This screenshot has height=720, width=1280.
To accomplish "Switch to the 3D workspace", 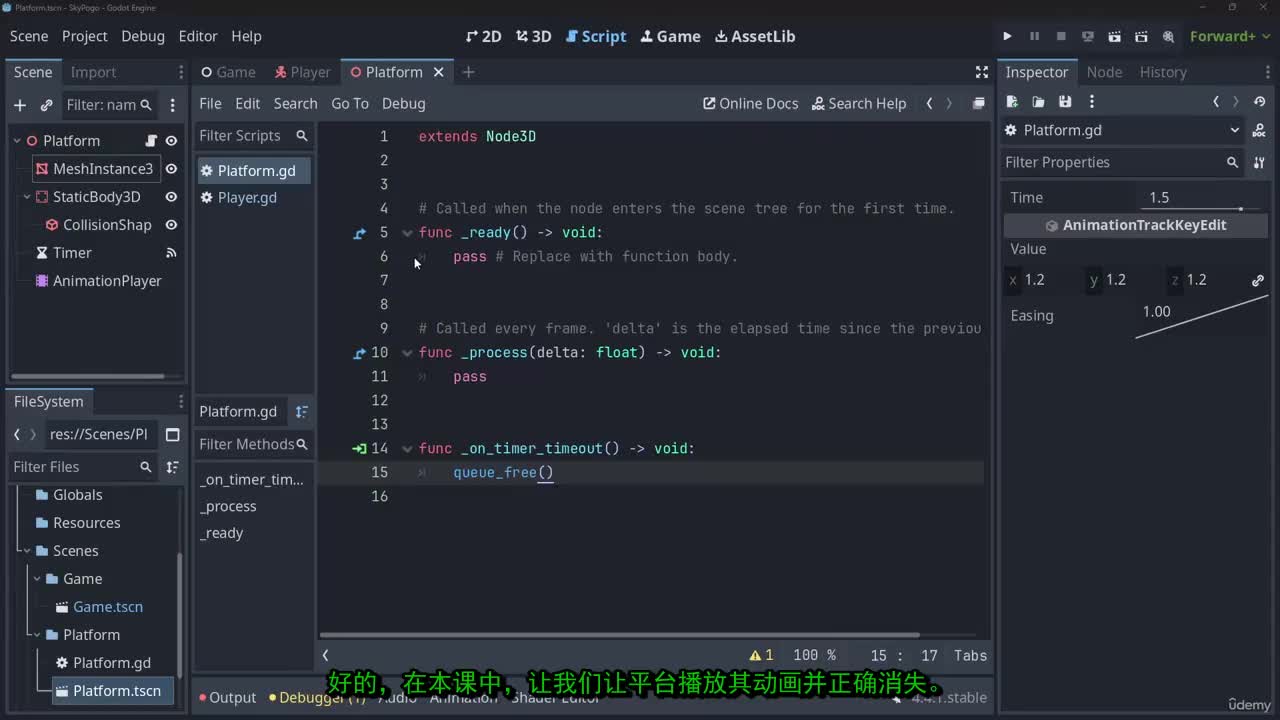I will [534, 36].
